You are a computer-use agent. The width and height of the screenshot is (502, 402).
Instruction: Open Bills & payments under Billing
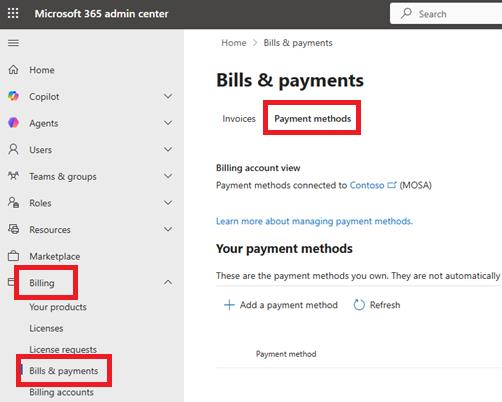tap(64, 371)
